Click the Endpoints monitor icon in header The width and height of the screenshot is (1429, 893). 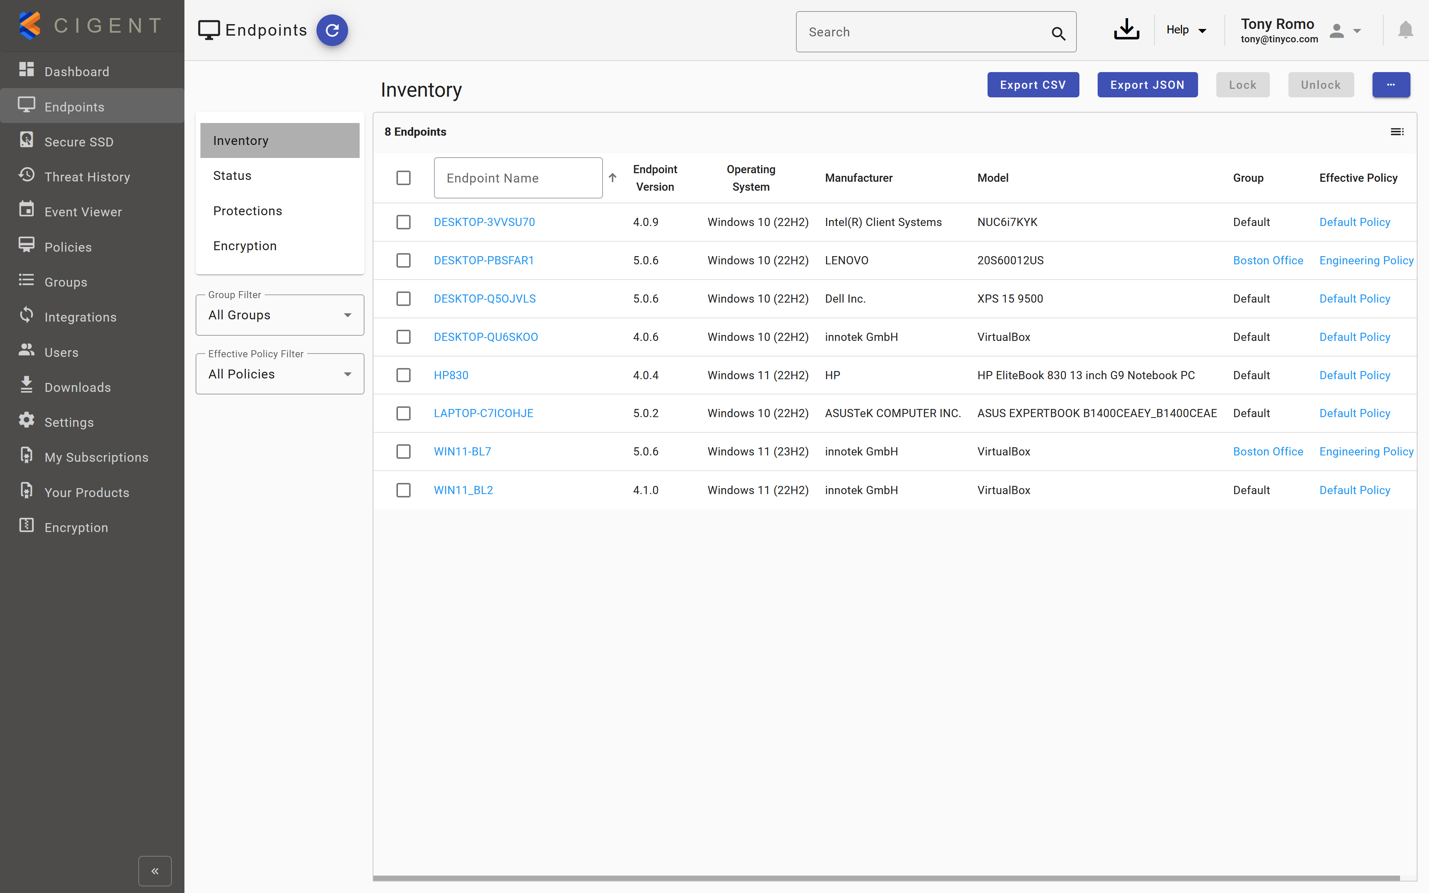click(209, 30)
